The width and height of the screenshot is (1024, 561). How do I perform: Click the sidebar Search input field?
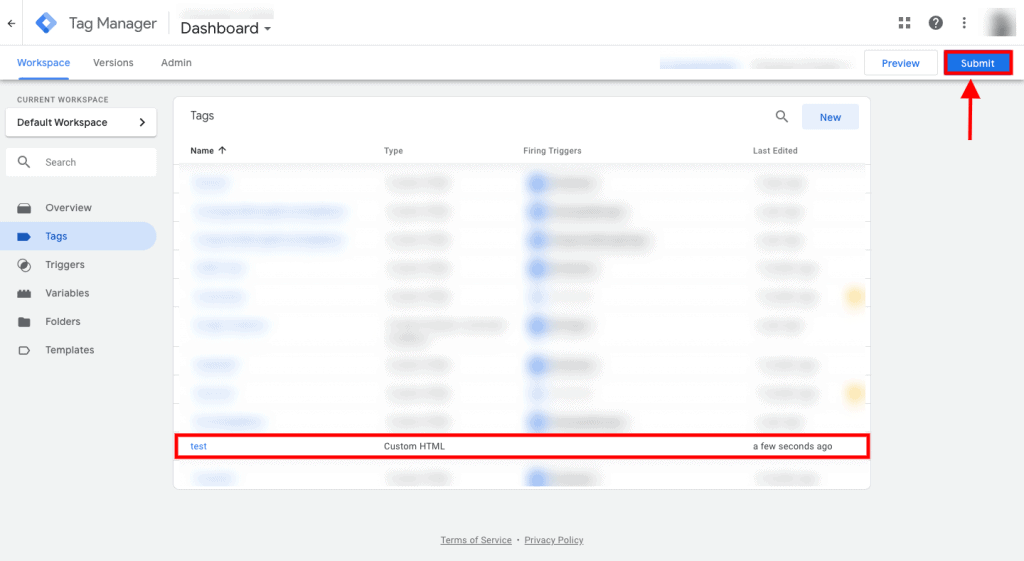pos(90,162)
